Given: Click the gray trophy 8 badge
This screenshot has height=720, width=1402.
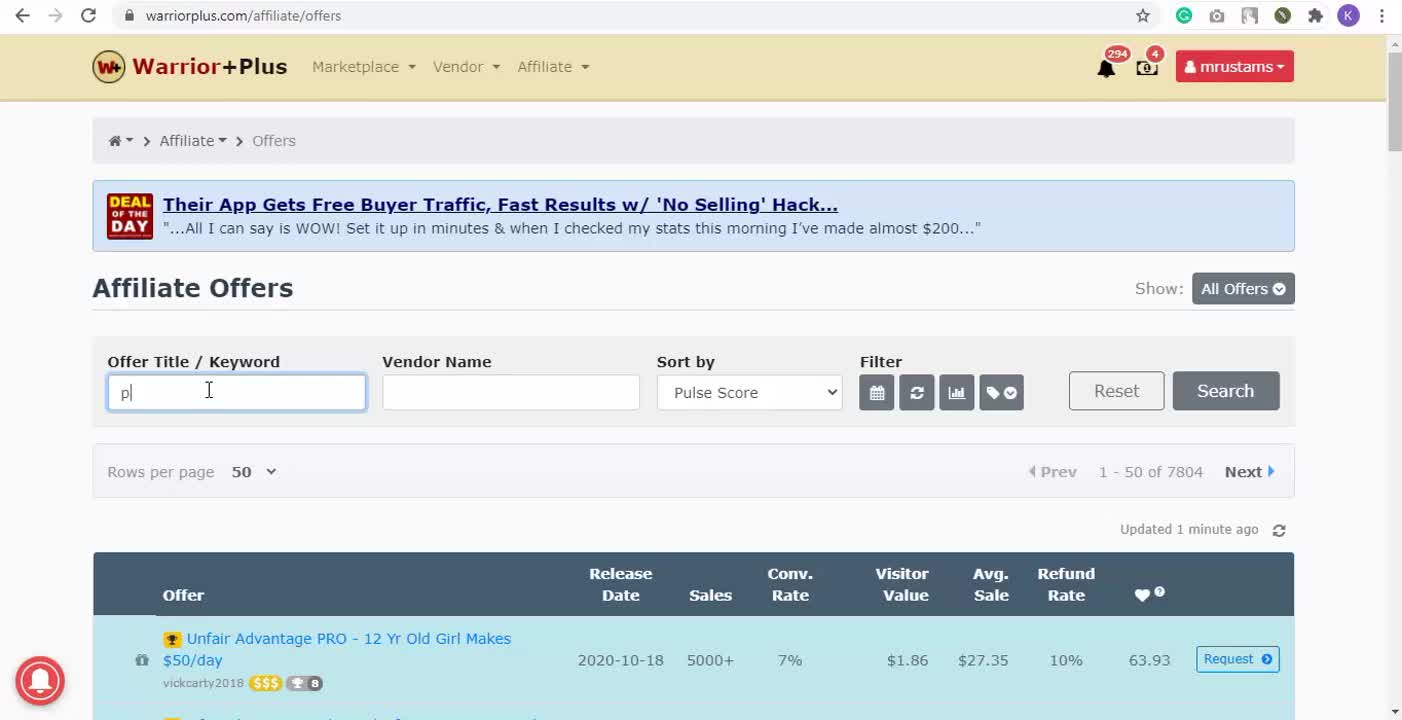Looking at the screenshot, I should click(x=305, y=683).
